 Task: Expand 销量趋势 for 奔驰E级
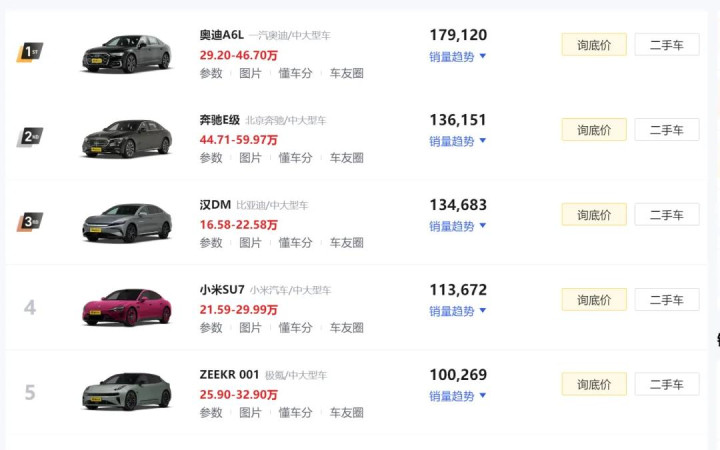point(457,141)
